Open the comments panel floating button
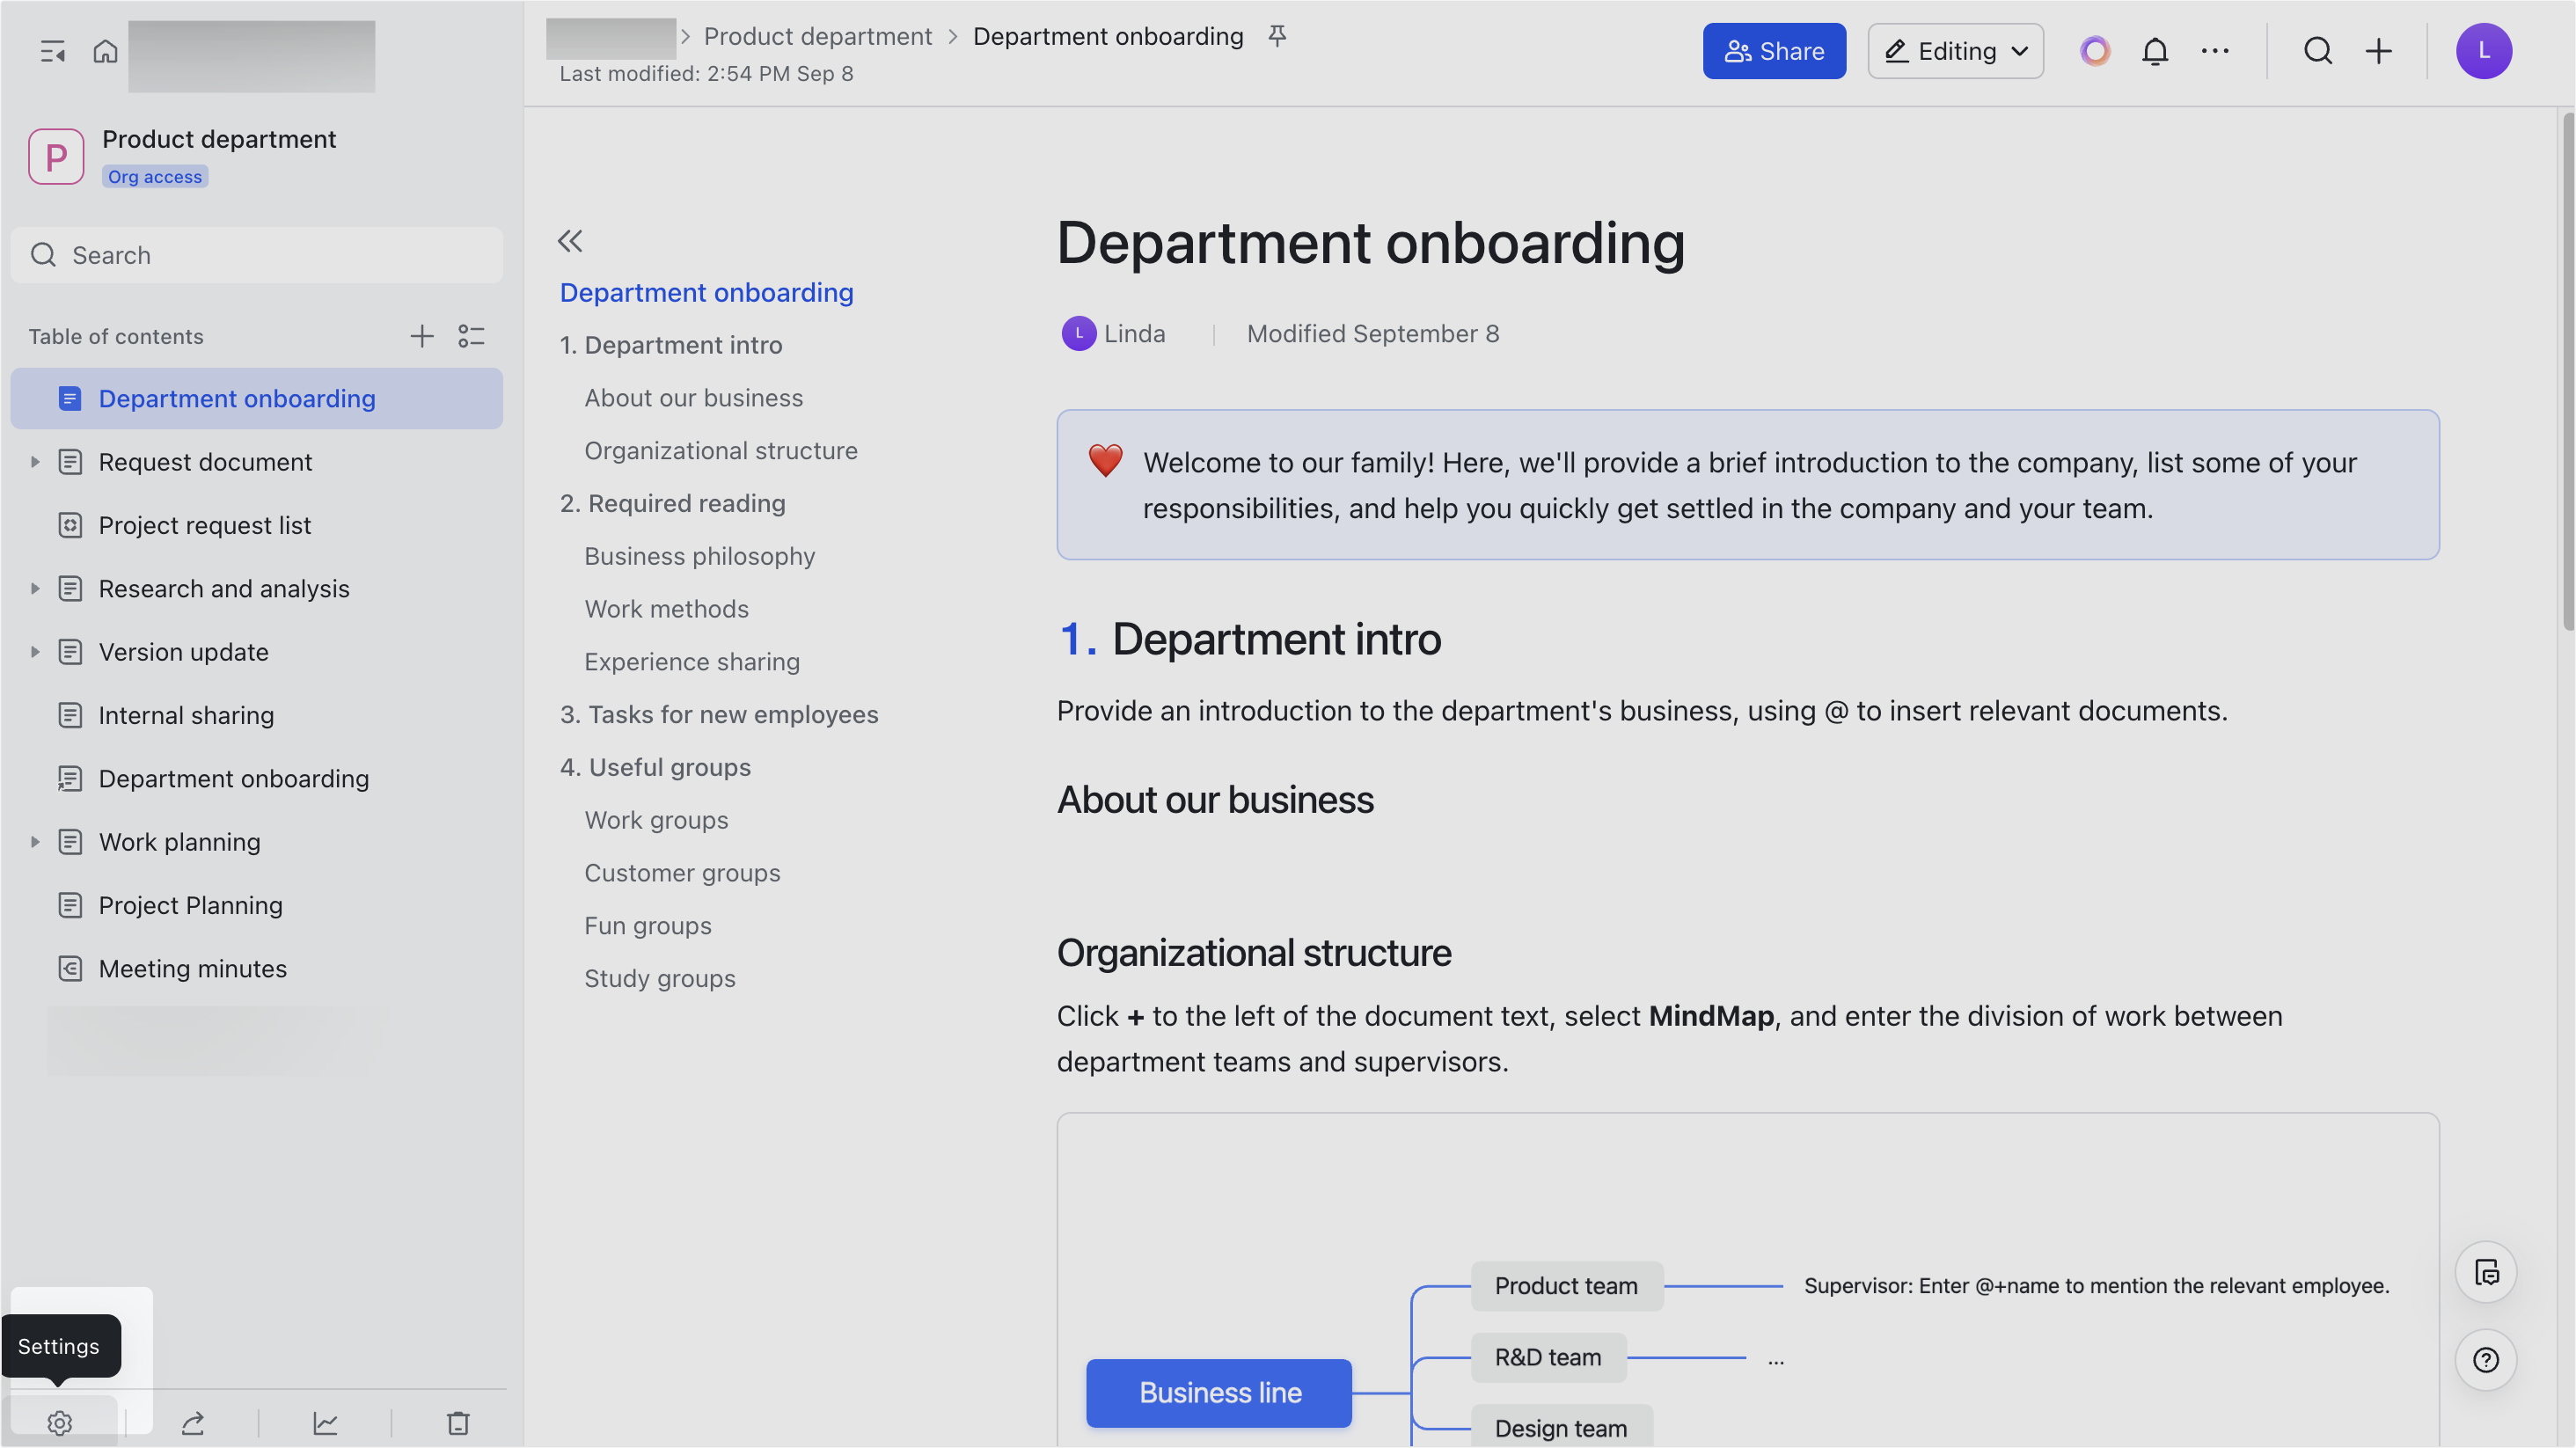This screenshot has width=2576, height=1448. tap(2486, 1273)
